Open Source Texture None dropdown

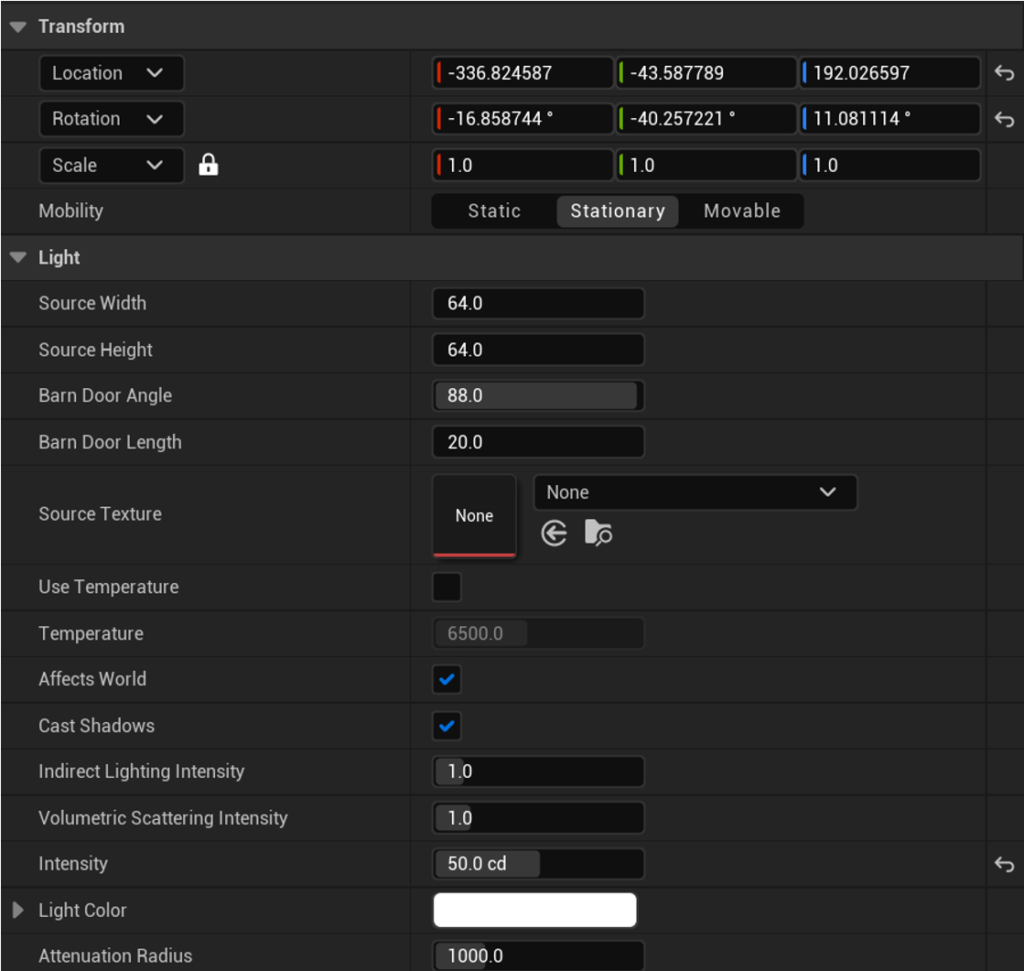tap(696, 492)
